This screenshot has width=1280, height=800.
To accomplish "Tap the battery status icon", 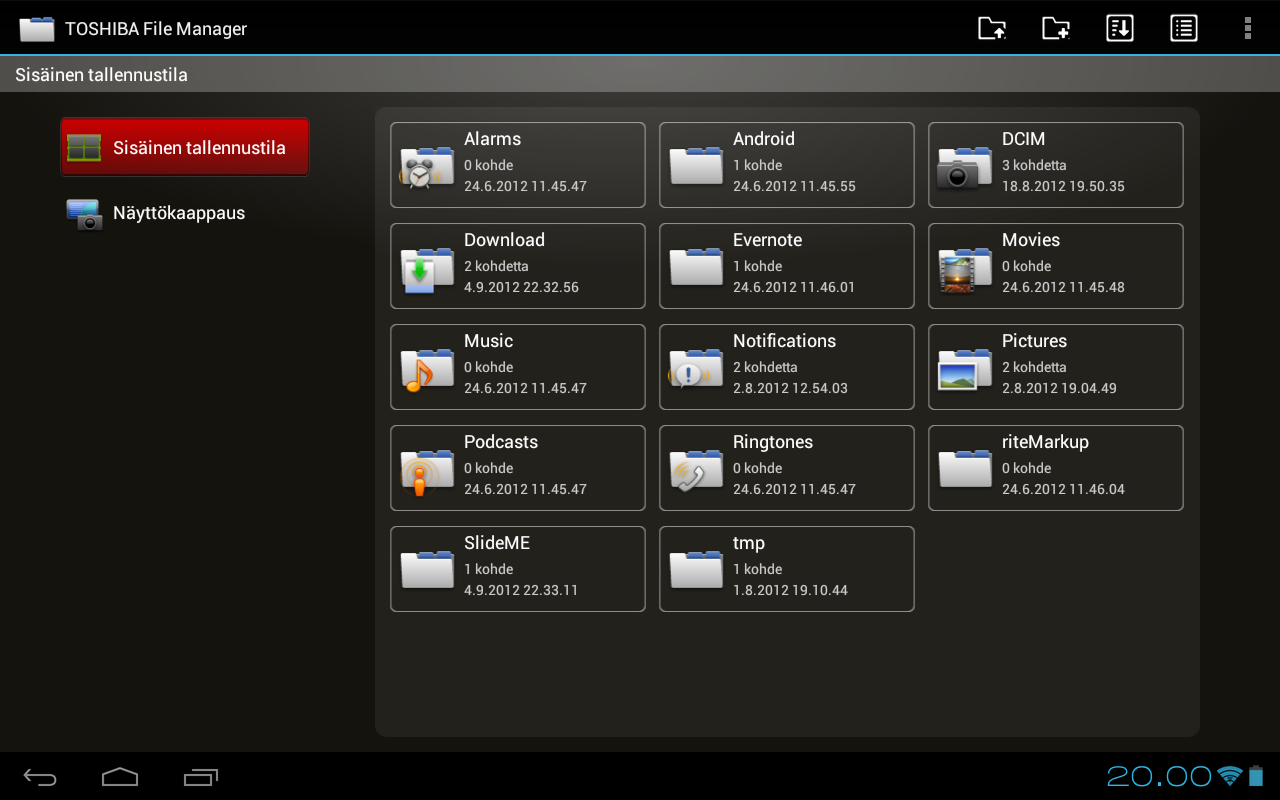I will (x=1256, y=776).
